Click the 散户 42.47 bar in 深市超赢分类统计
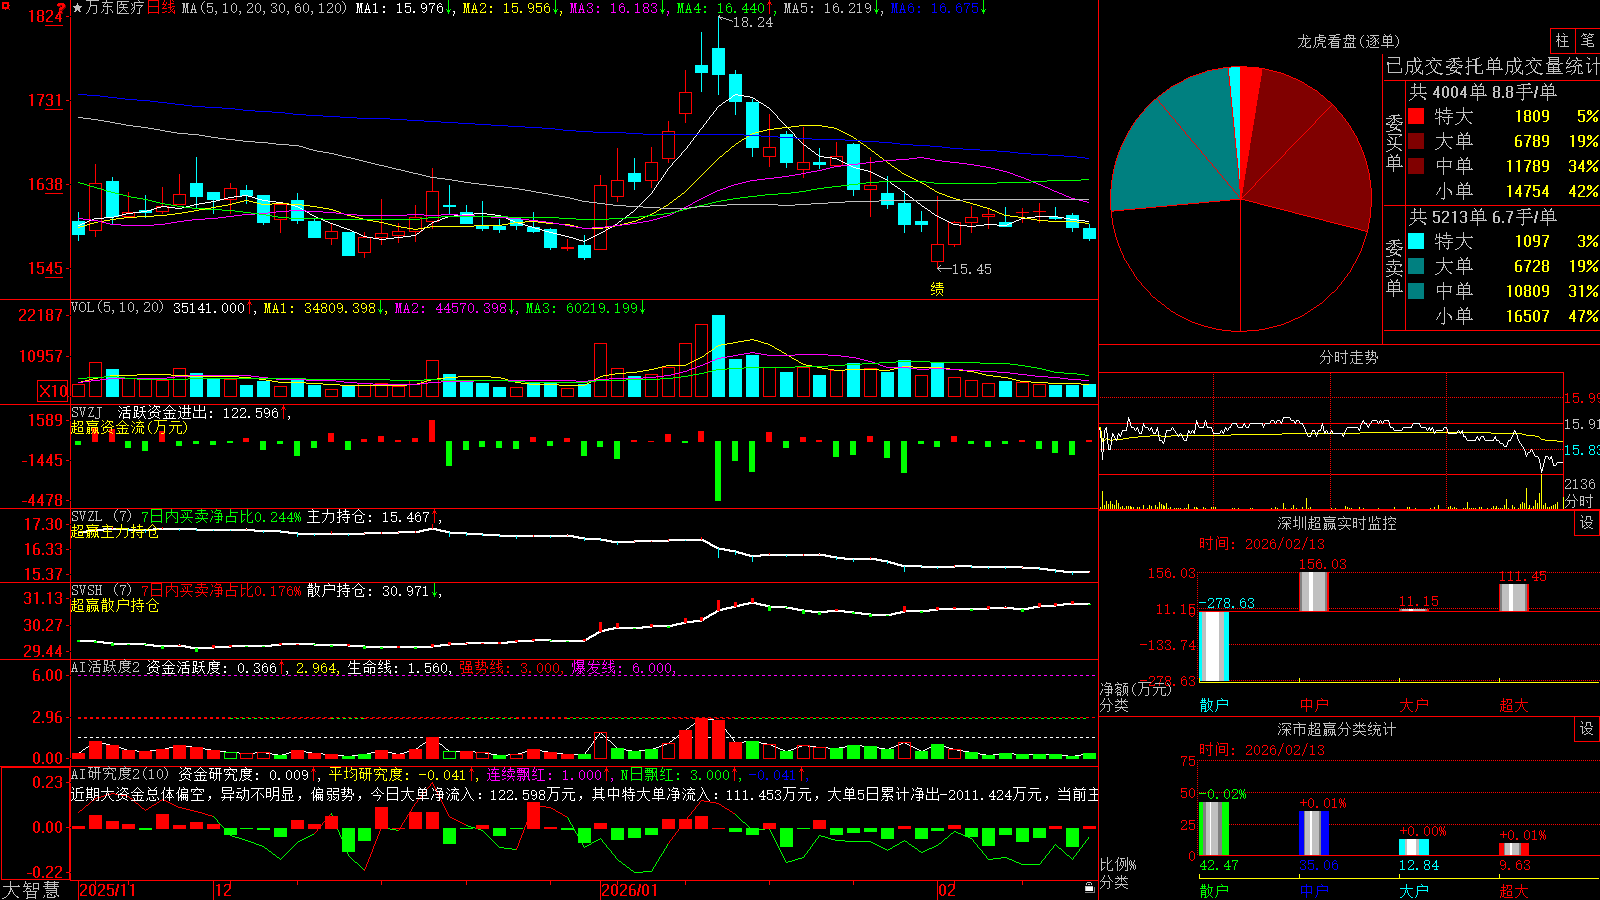The height and width of the screenshot is (900, 1600). click(x=1214, y=829)
